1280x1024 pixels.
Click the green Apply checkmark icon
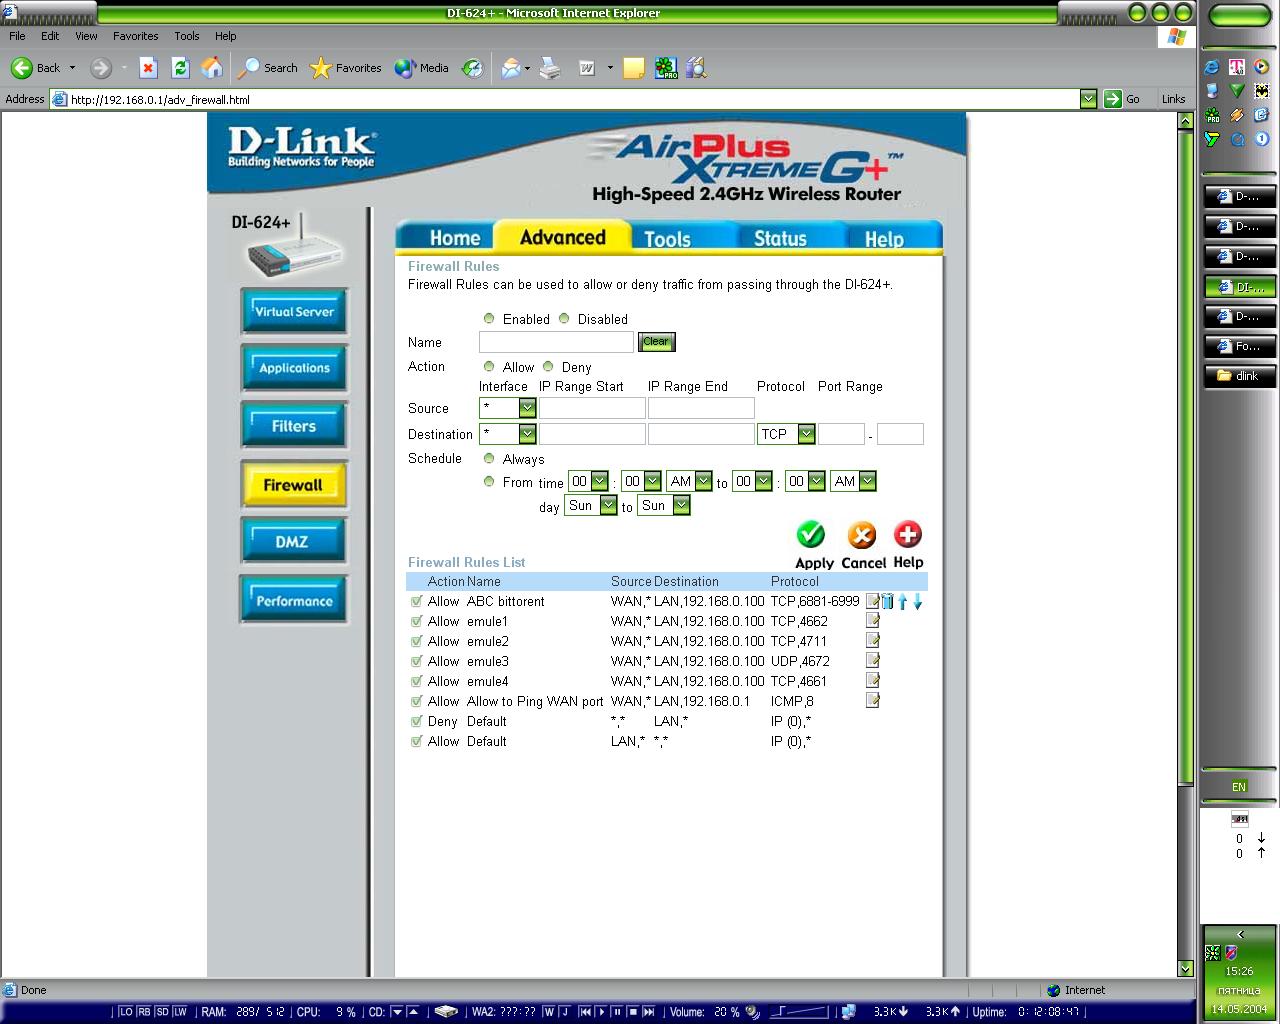(x=811, y=535)
